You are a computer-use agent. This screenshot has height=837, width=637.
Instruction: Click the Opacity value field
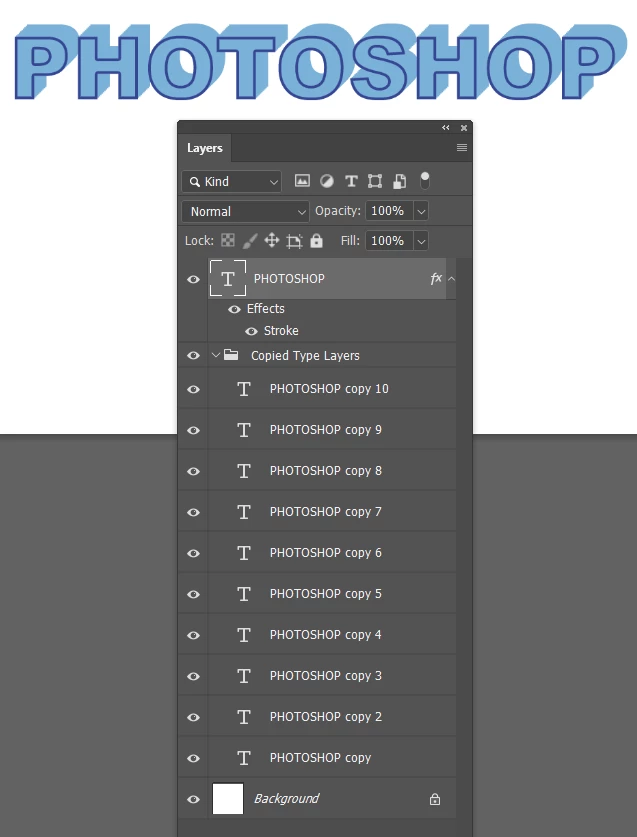389,211
